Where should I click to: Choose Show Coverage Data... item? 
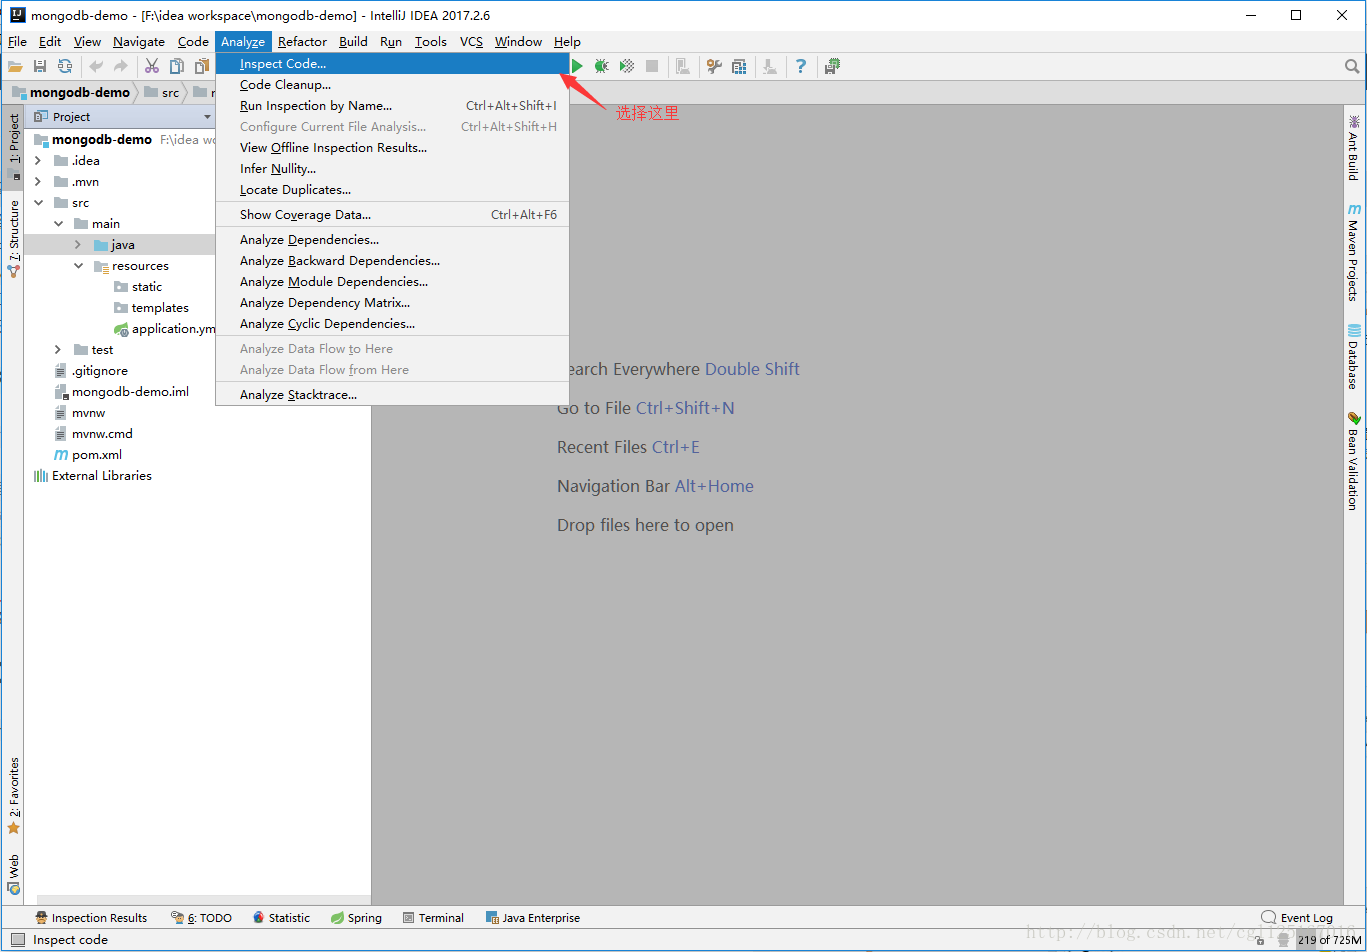click(392, 215)
